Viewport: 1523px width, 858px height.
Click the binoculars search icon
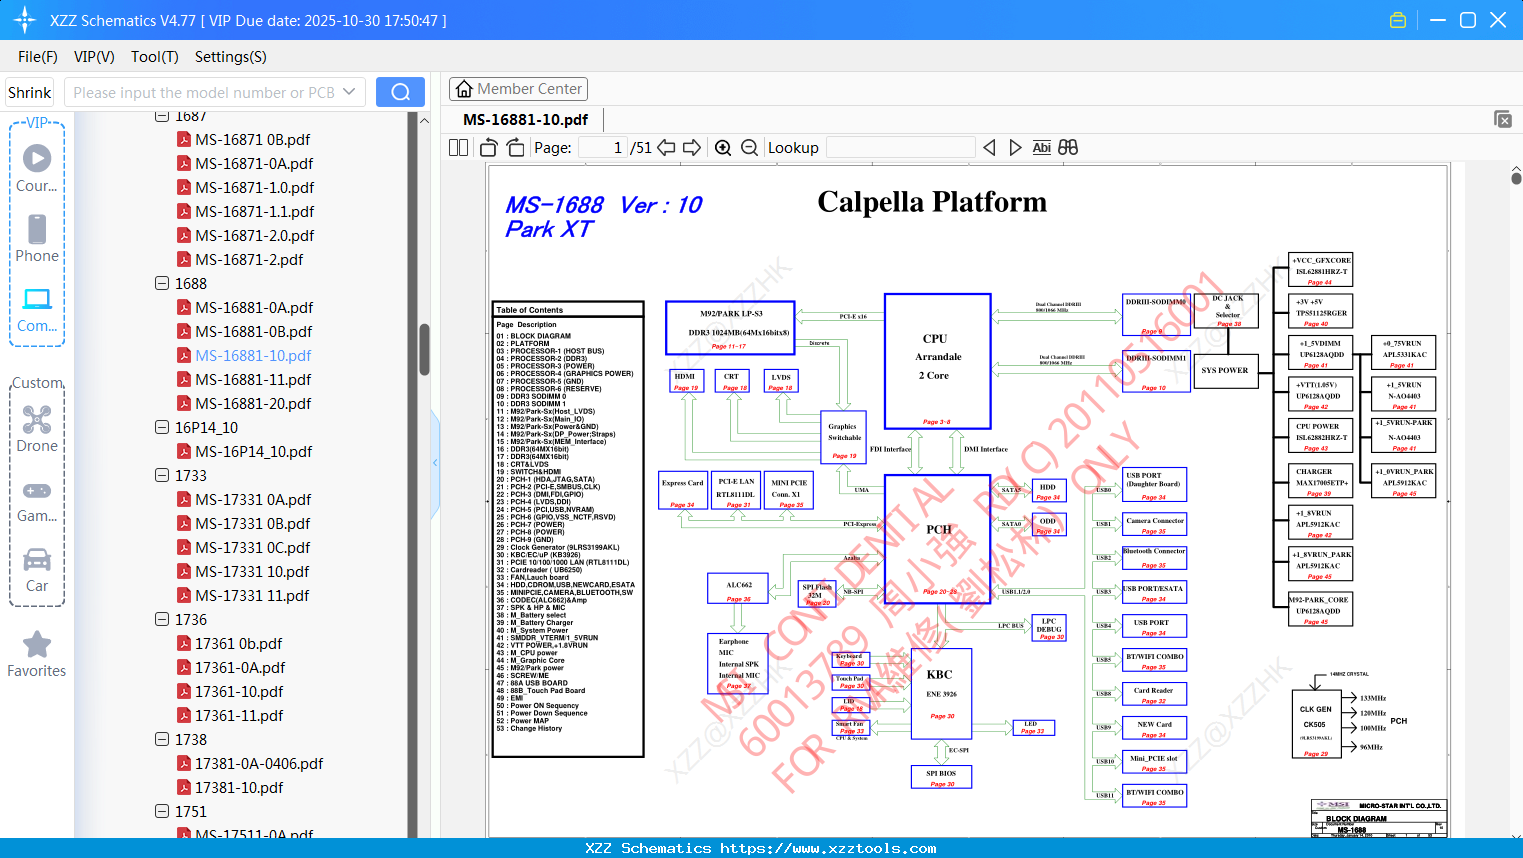(x=1068, y=147)
